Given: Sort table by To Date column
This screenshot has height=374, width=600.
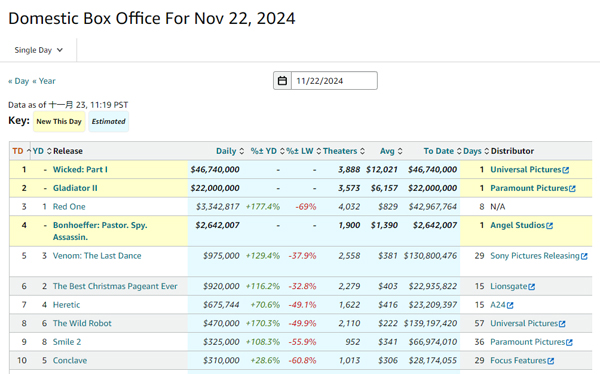Looking at the screenshot, I should pyautogui.click(x=439, y=151).
